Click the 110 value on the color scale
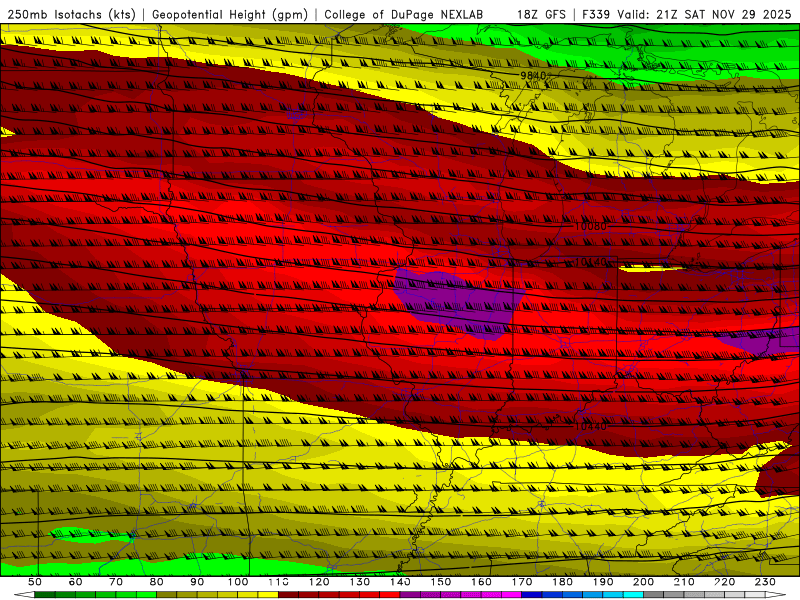This screenshot has height=600, width=800. tap(279, 582)
